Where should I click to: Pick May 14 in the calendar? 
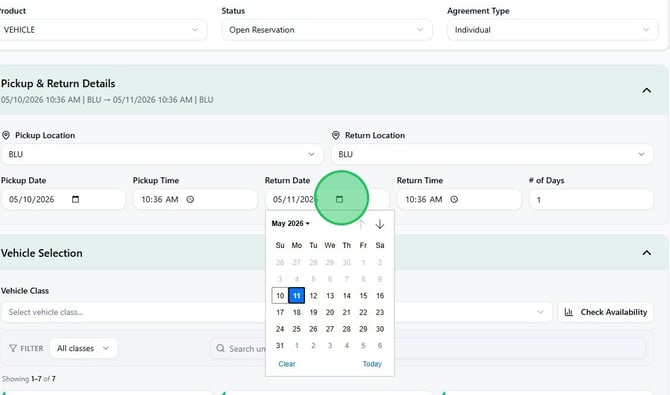pyautogui.click(x=347, y=296)
